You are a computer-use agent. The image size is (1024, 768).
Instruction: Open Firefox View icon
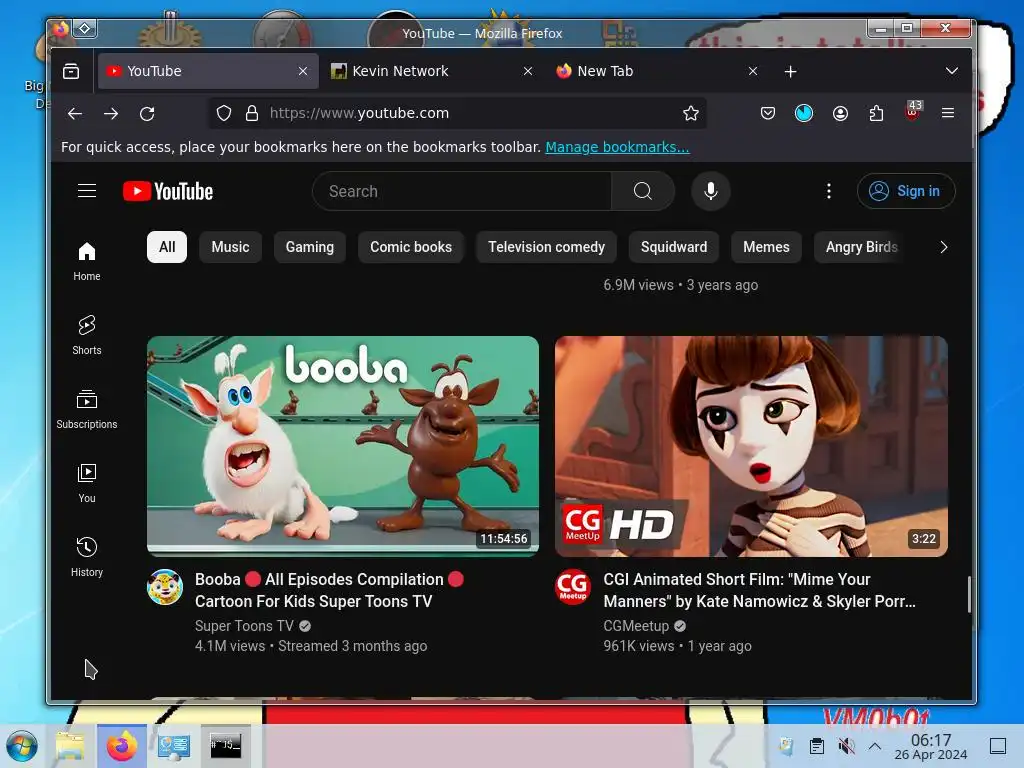[71, 71]
